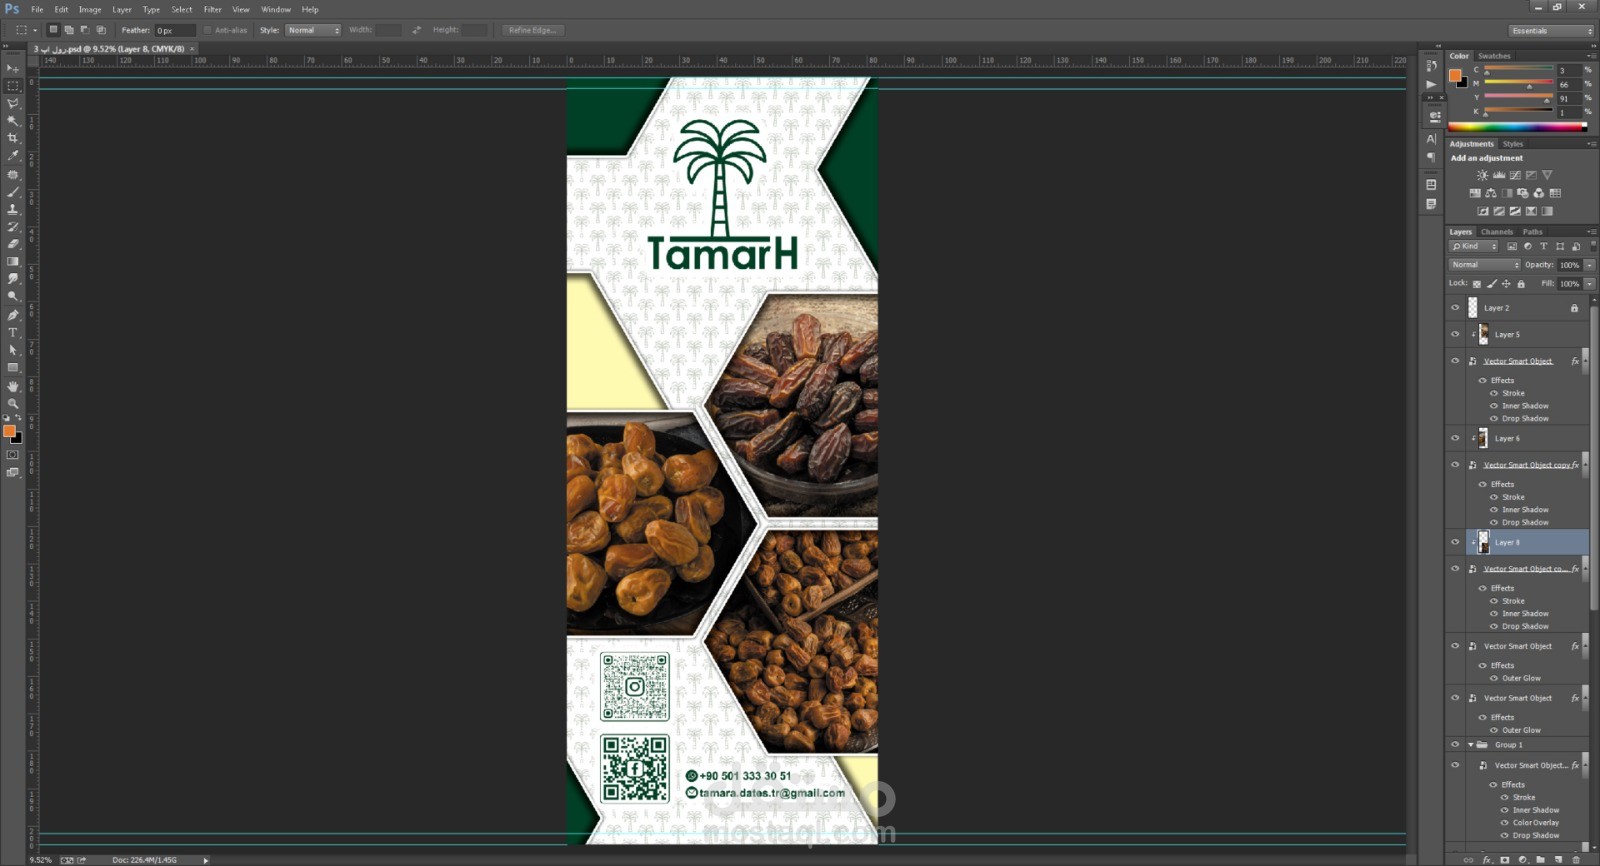Open the Image menu
Screen dimensions: 1600x866
coord(90,9)
